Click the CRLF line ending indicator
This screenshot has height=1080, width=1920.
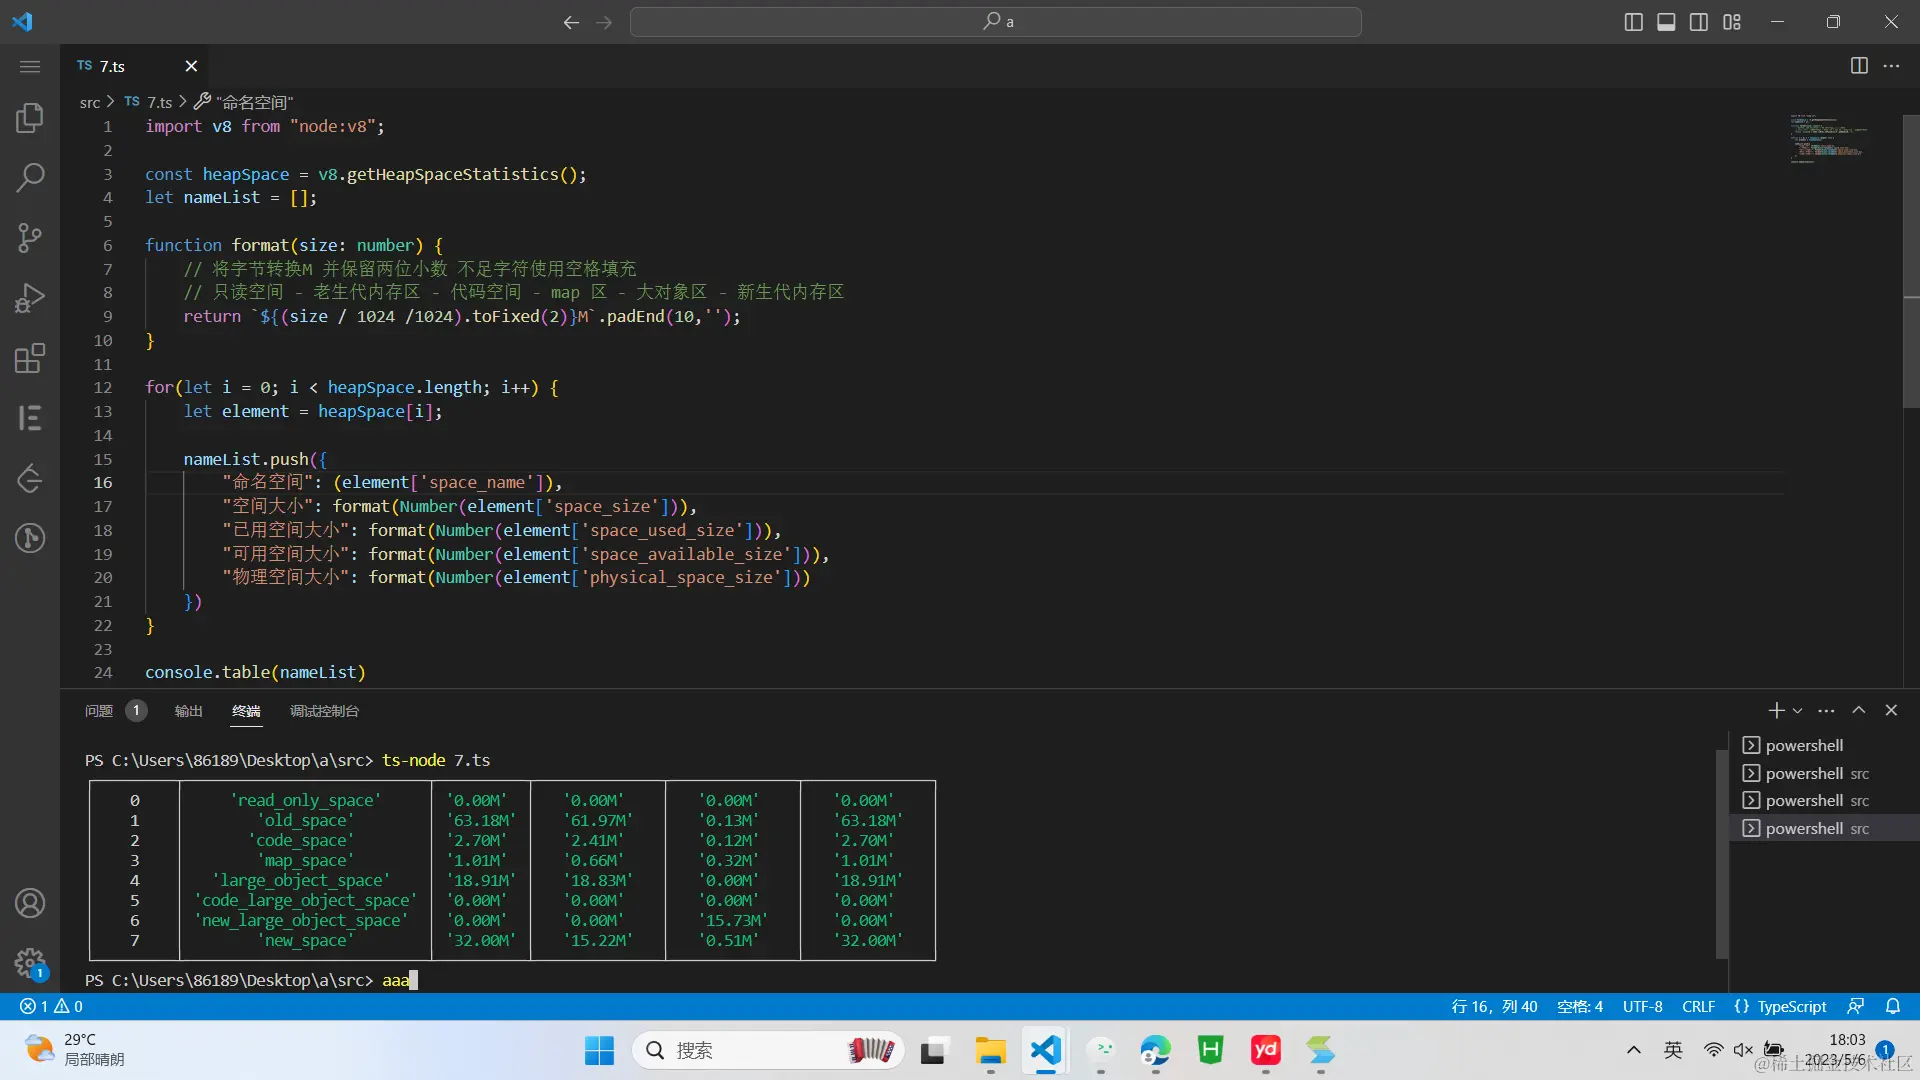1698,1007
